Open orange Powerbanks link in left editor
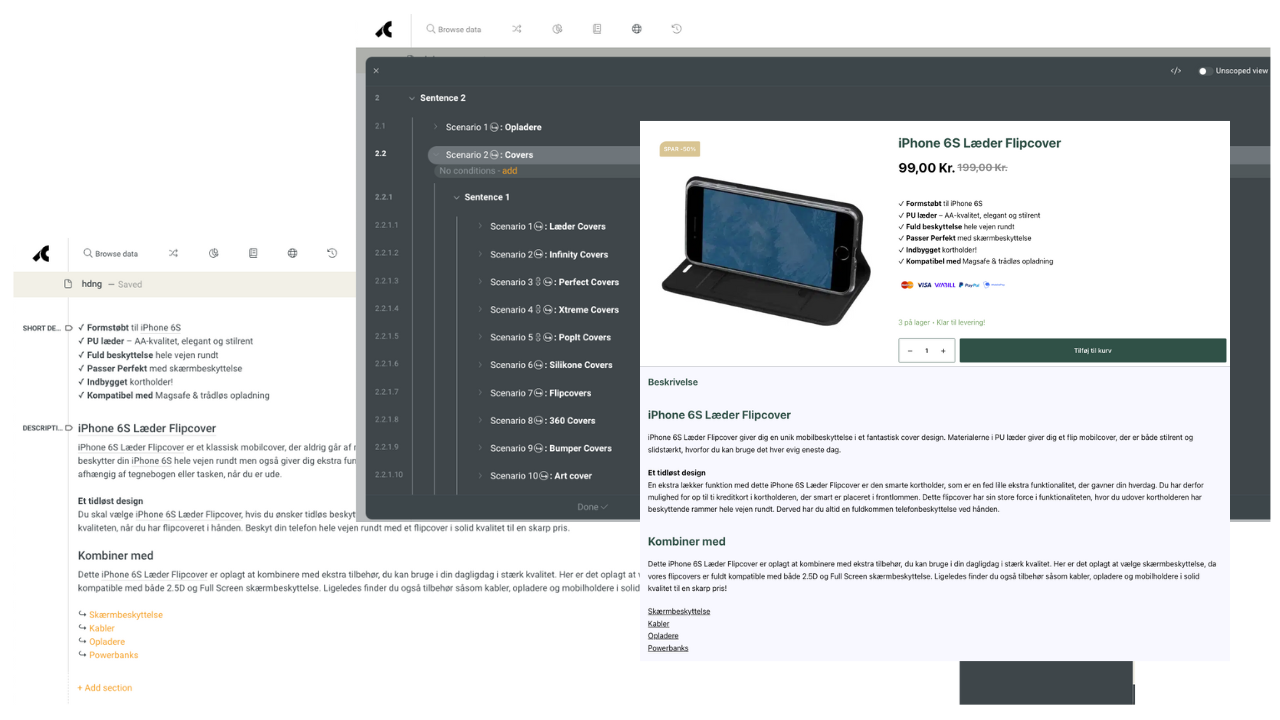Screen dimensions: 1280x720 point(113,655)
